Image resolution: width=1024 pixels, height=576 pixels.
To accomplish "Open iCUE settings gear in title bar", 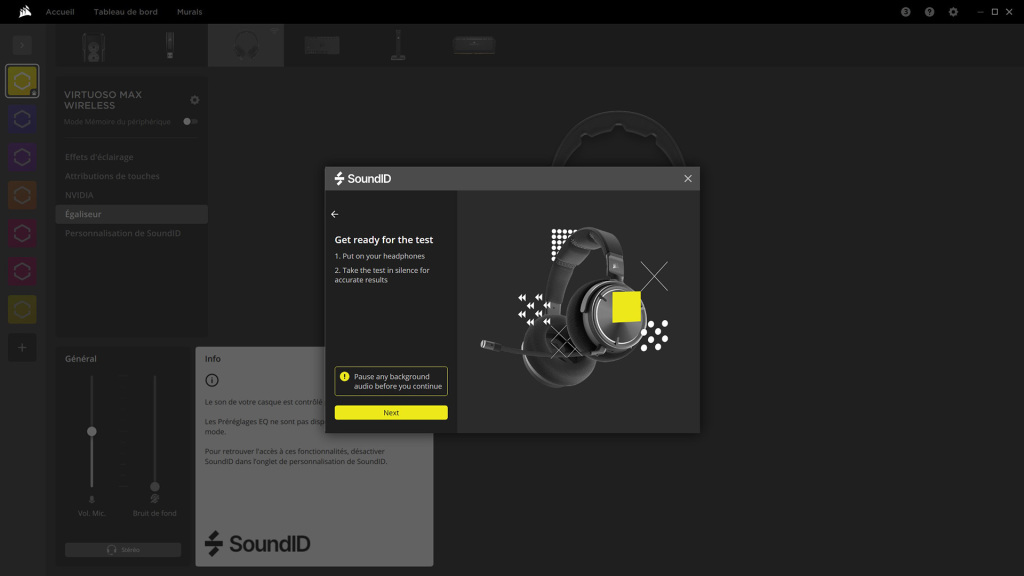I will click(x=953, y=12).
